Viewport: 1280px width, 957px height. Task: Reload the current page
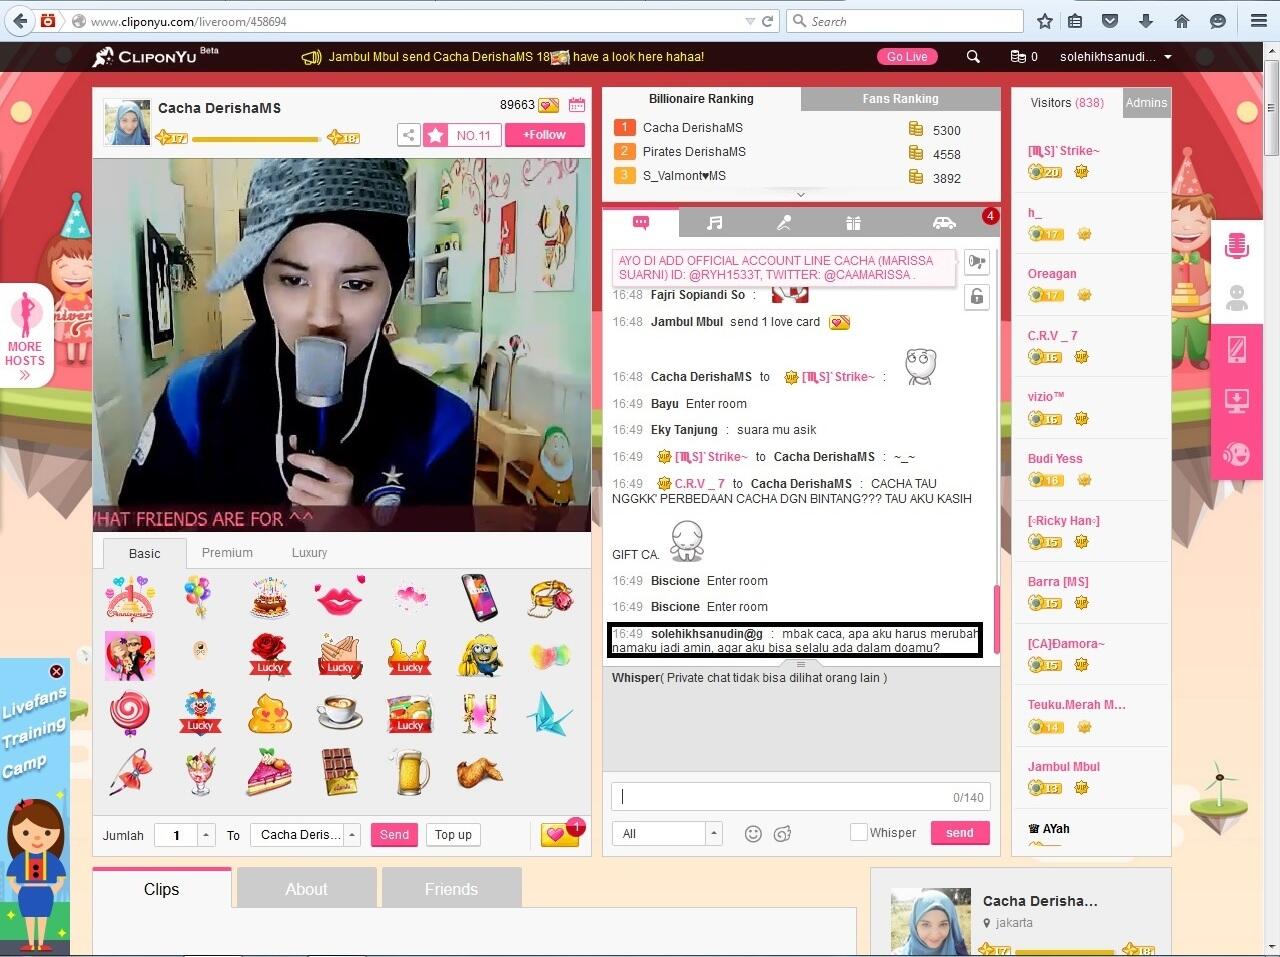pyautogui.click(x=768, y=21)
